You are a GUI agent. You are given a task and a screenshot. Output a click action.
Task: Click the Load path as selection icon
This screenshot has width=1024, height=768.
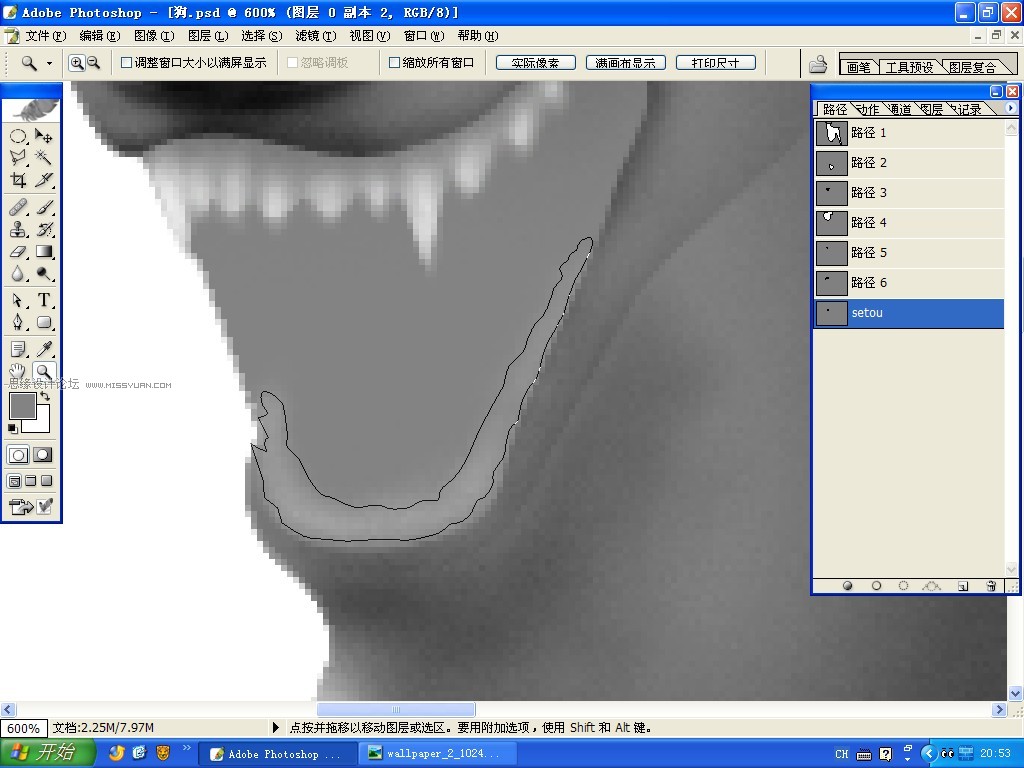click(x=903, y=586)
